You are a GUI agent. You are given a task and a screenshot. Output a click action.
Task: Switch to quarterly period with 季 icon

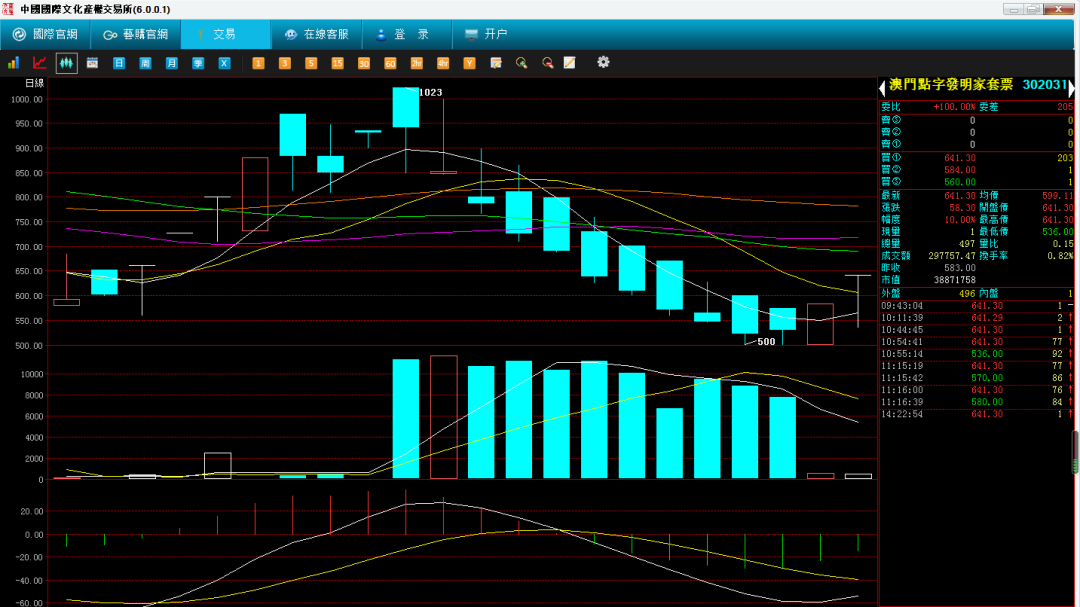pyautogui.click(x=198, y=63)
